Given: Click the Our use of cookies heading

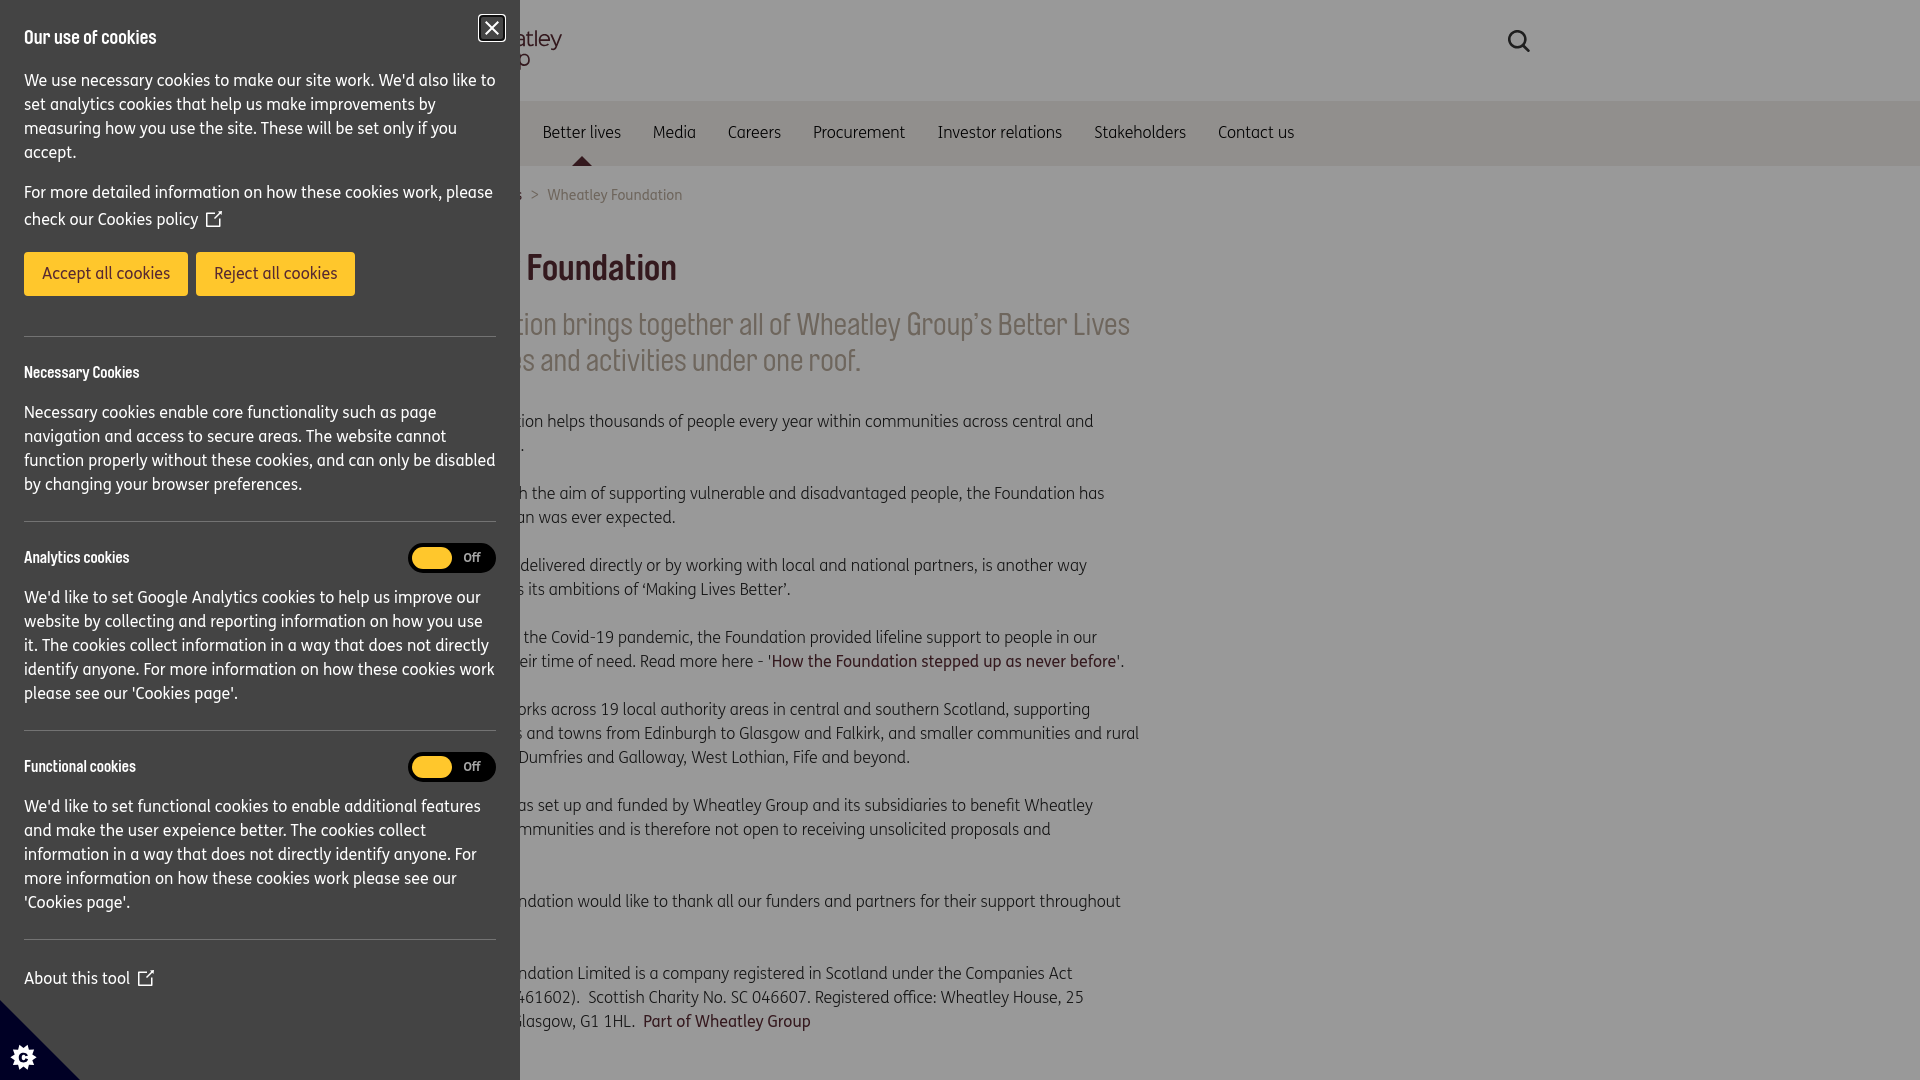Looking at the screenshot, I should pos(90,37).
